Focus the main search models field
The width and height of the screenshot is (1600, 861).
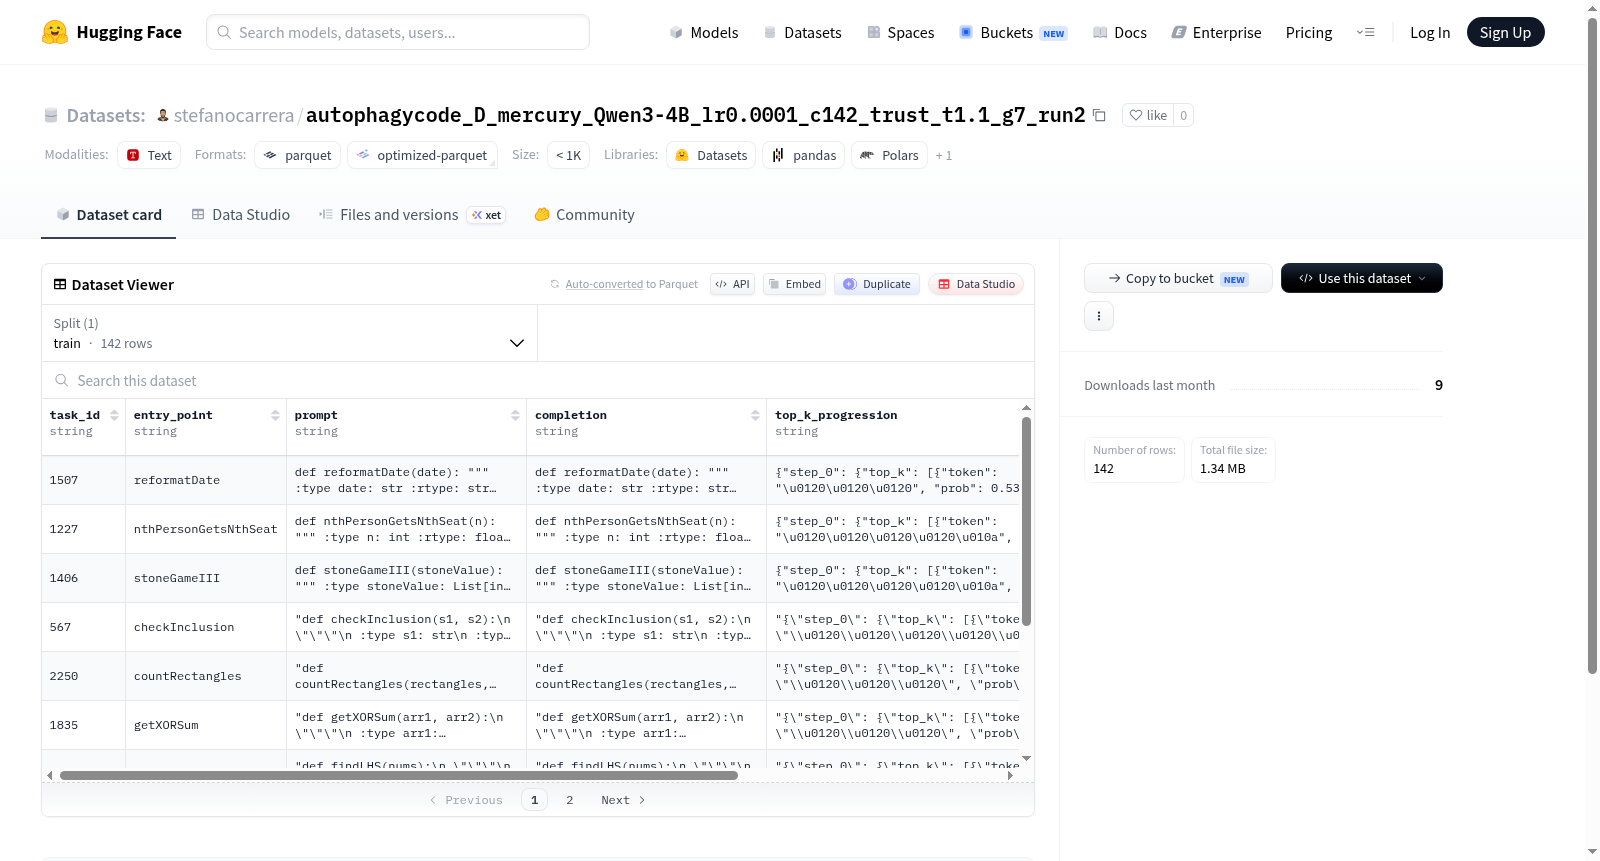coord(398,32)
